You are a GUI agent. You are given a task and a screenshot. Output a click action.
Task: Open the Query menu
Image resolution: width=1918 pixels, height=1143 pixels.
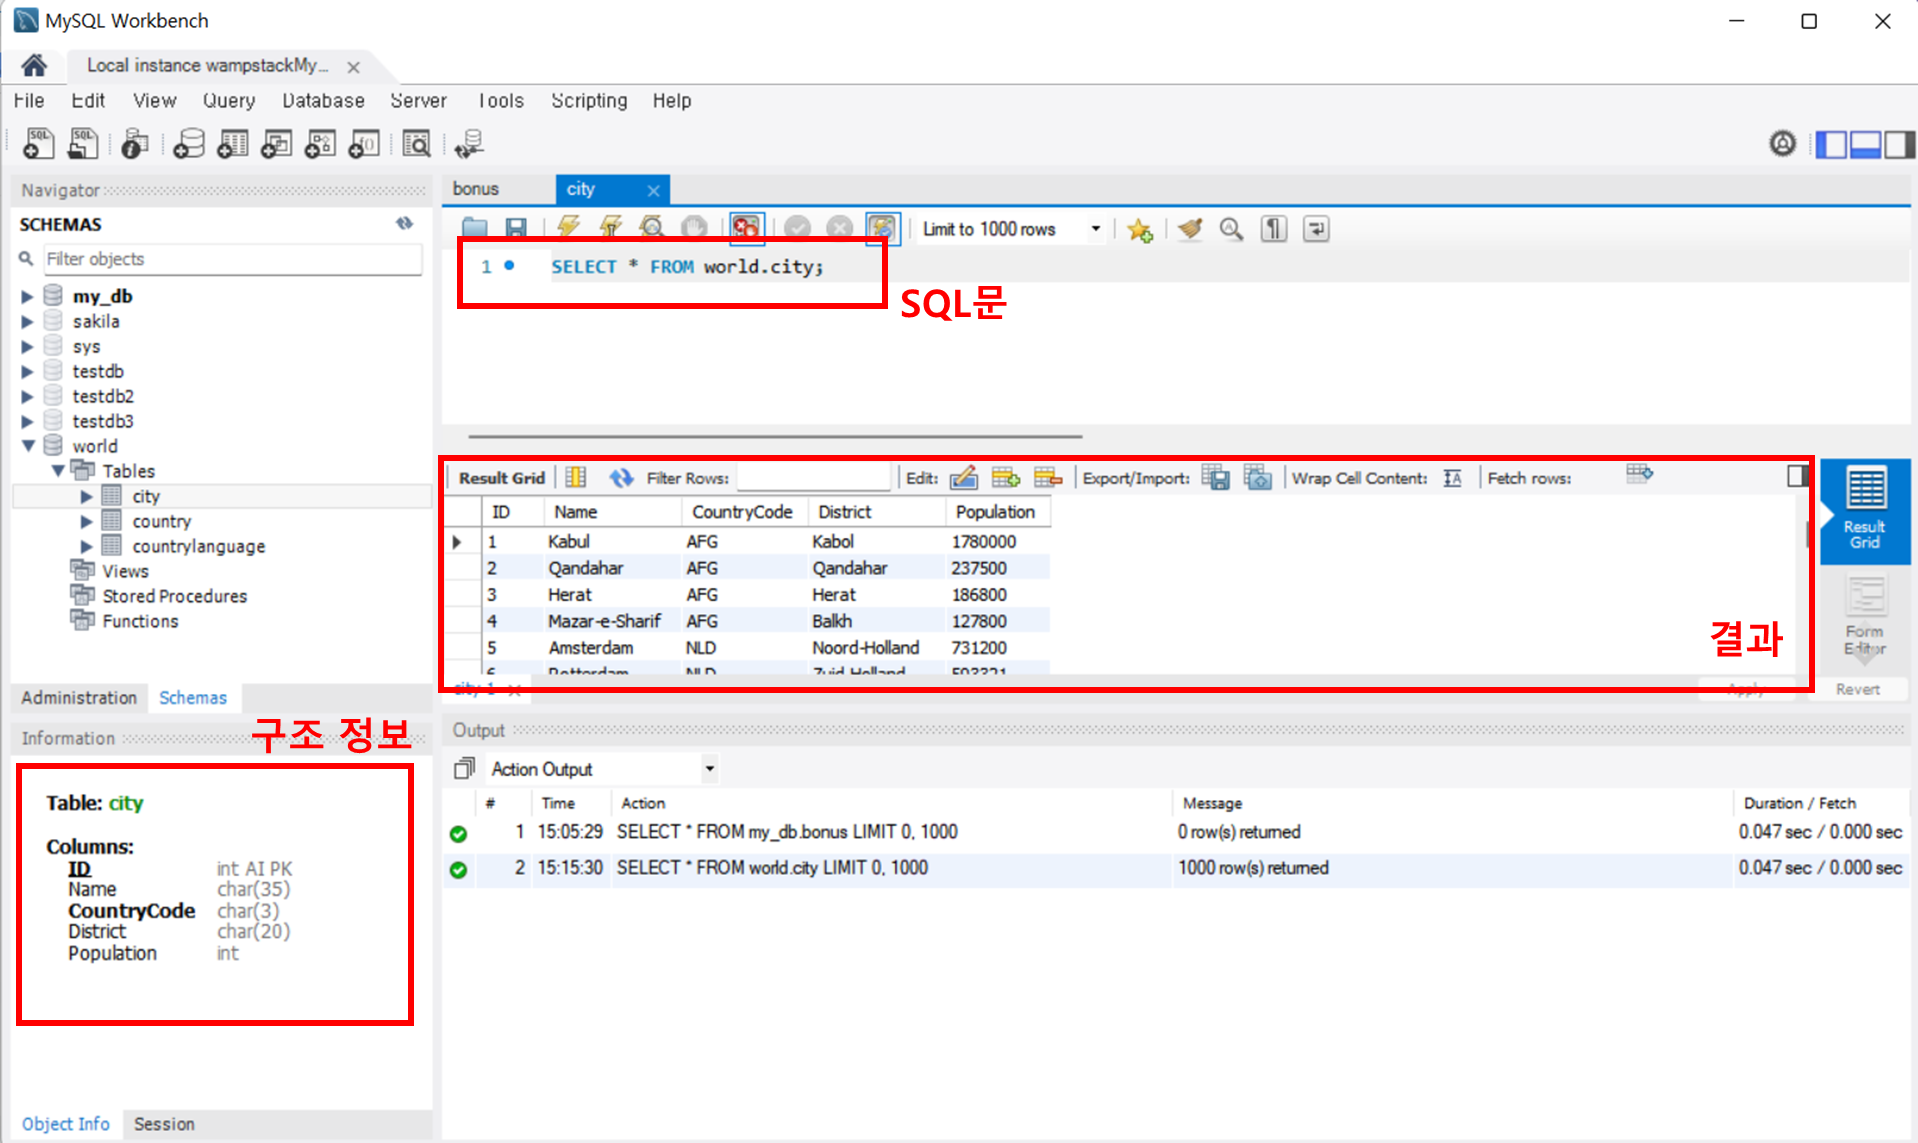point(229,101)
